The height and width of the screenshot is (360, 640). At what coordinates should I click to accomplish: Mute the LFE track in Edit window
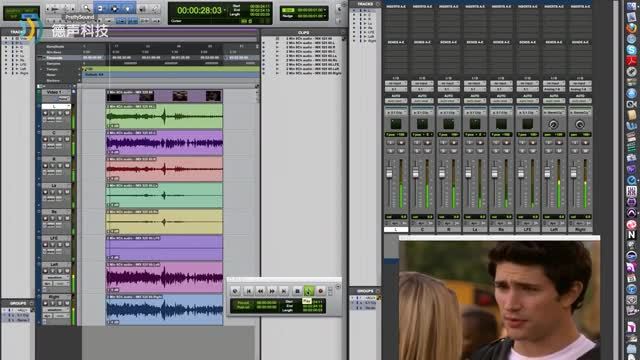67,245
